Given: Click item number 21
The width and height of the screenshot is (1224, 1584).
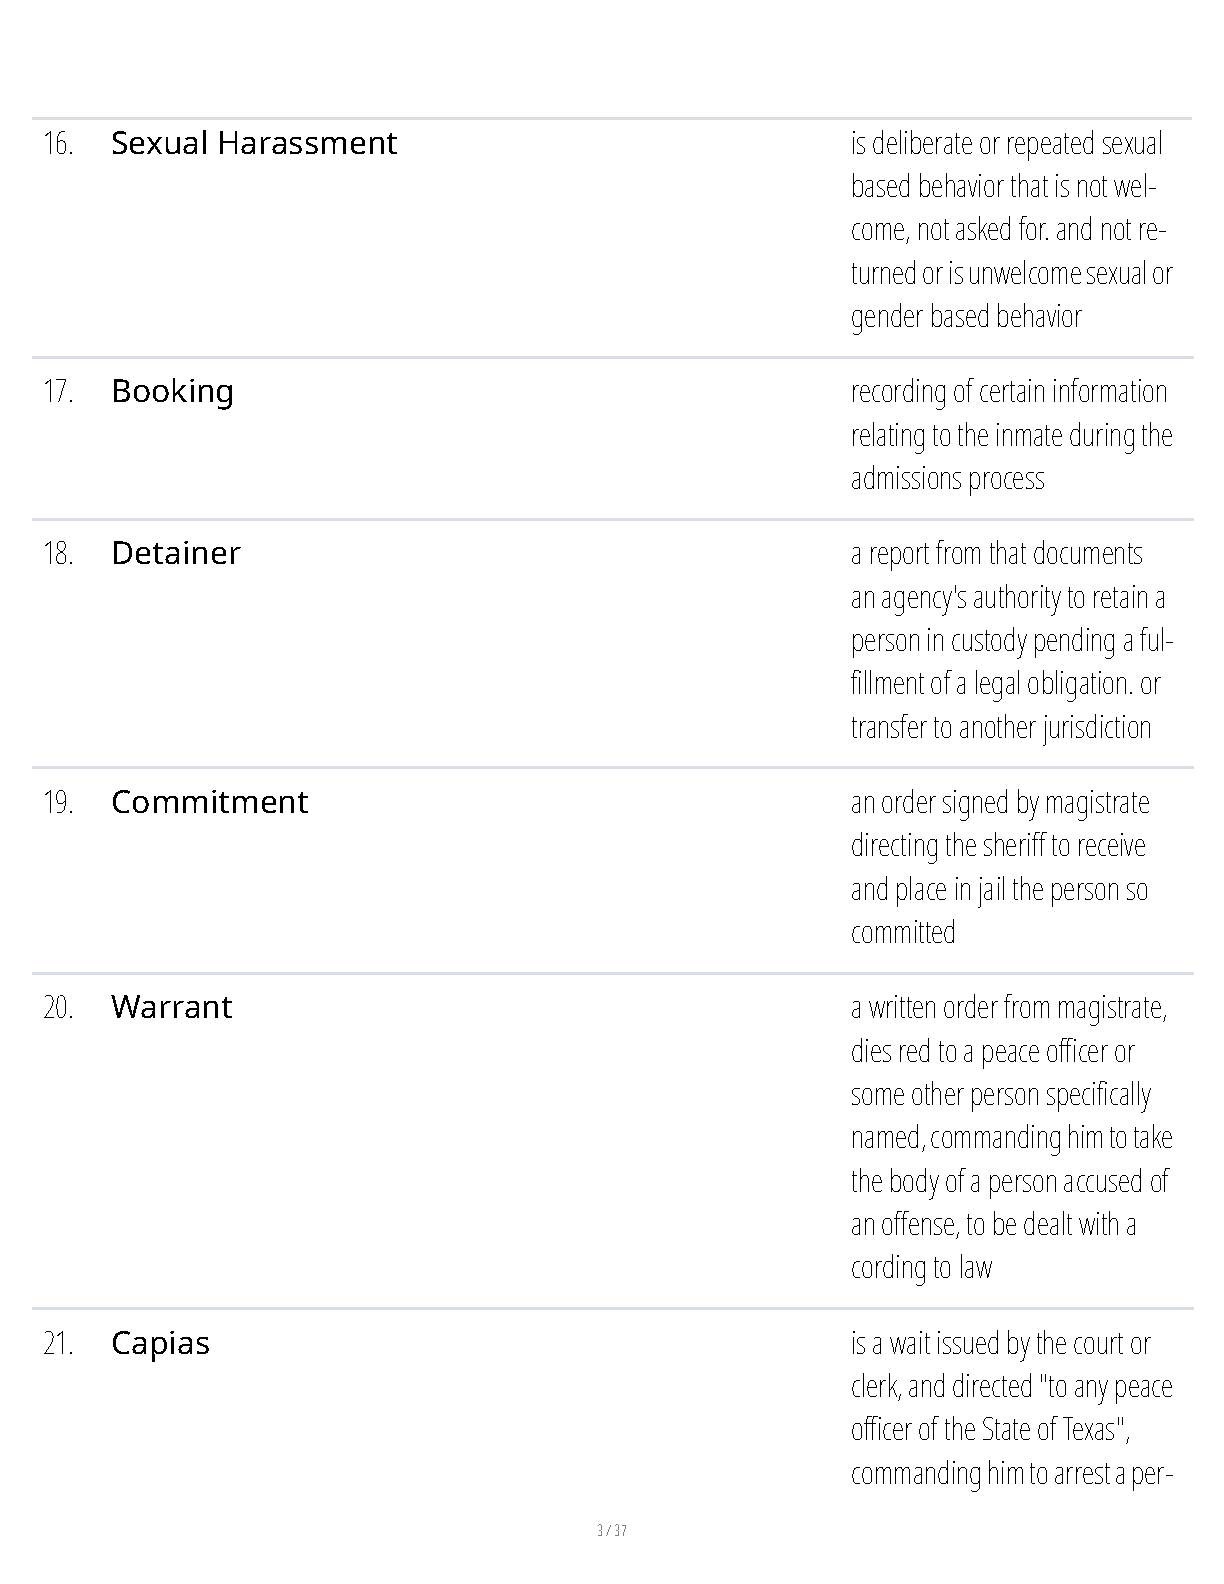Looking at the screenshot, I should 58,1344.
